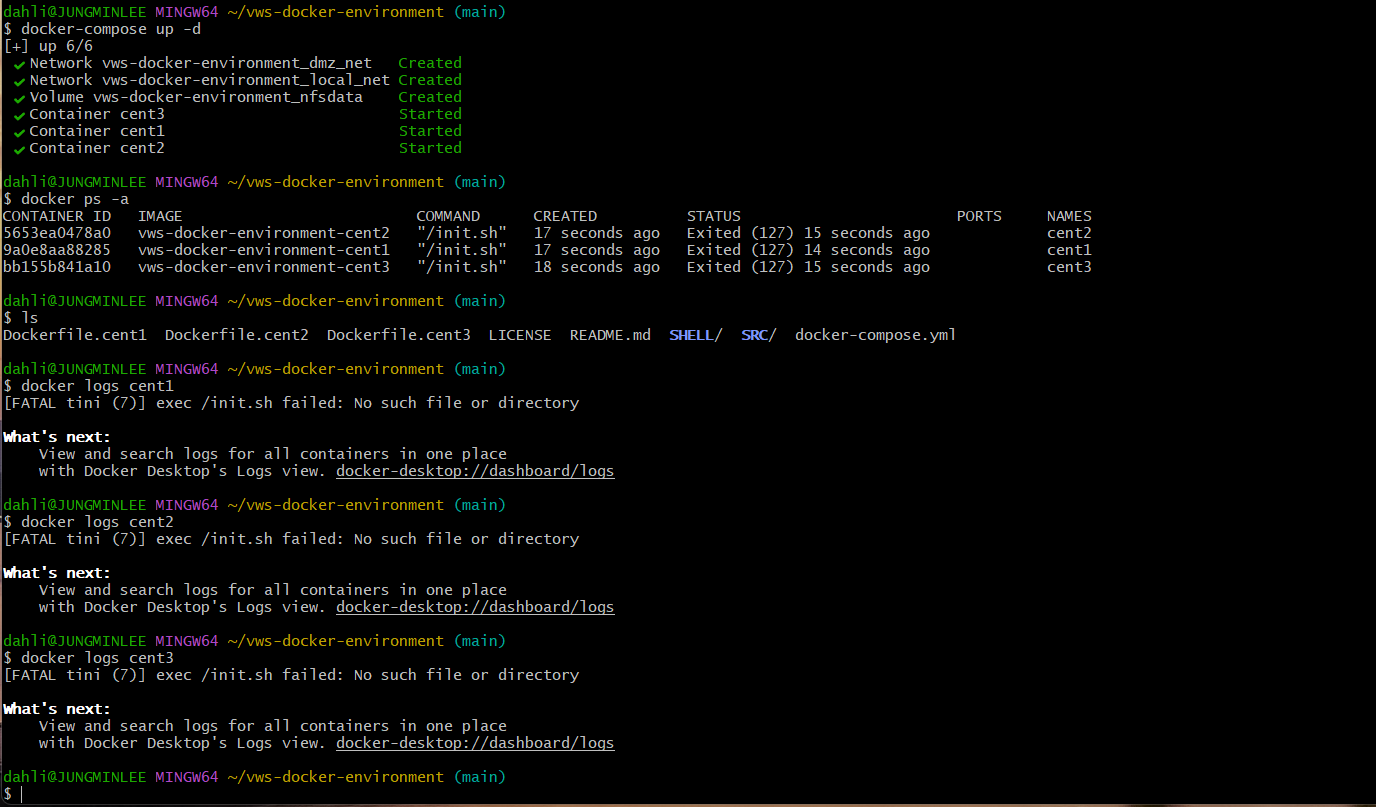Click name 'cent3' in the NAMES column
Image resolution: width=1376 pixels, height=807 pixels.
(x=1069, y=267)
